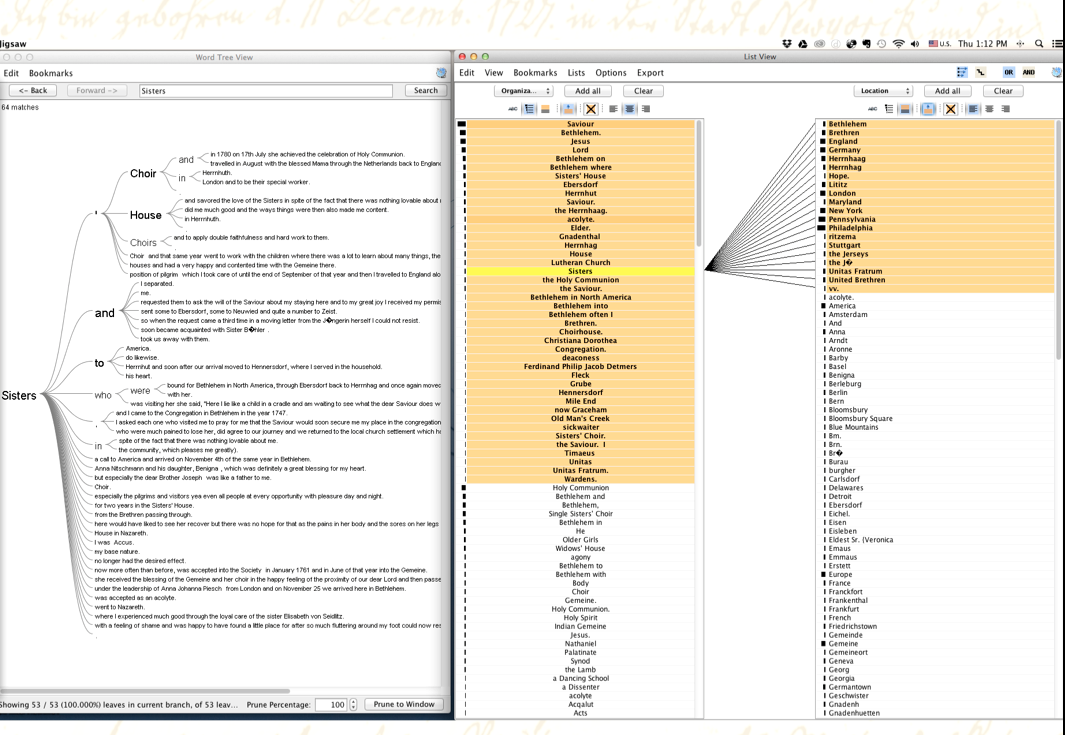Screen dimensions: 1065x735
Task: Click the connections display icon left of OR
Action: coord(980,73)
